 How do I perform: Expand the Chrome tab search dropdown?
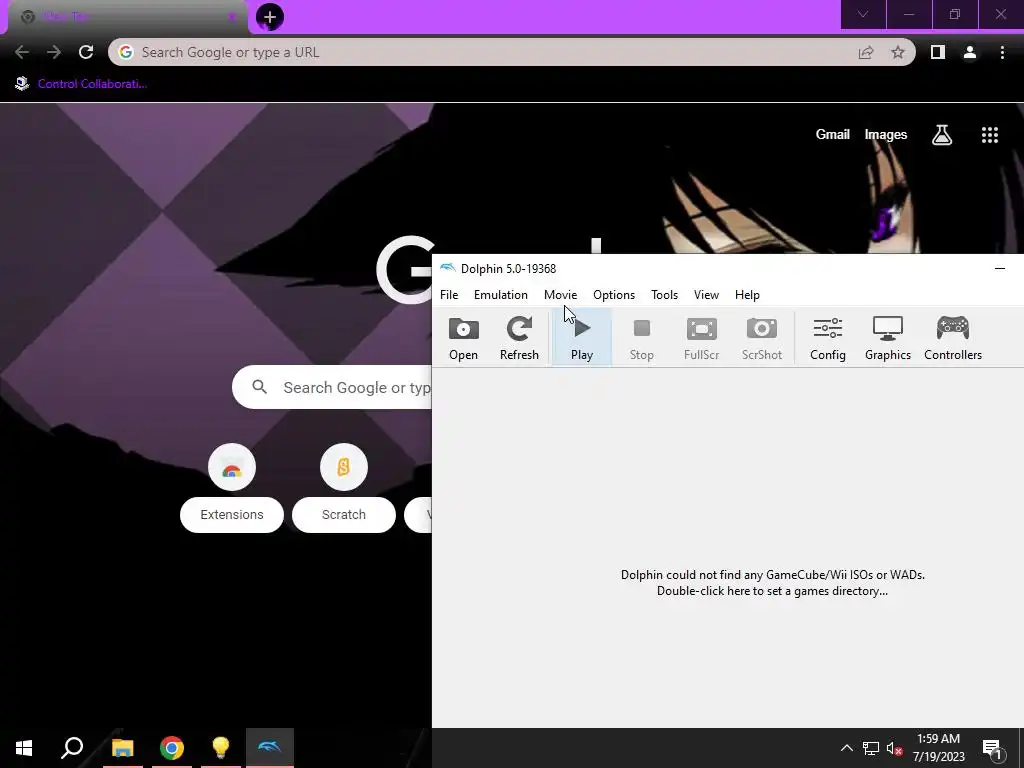863,14
